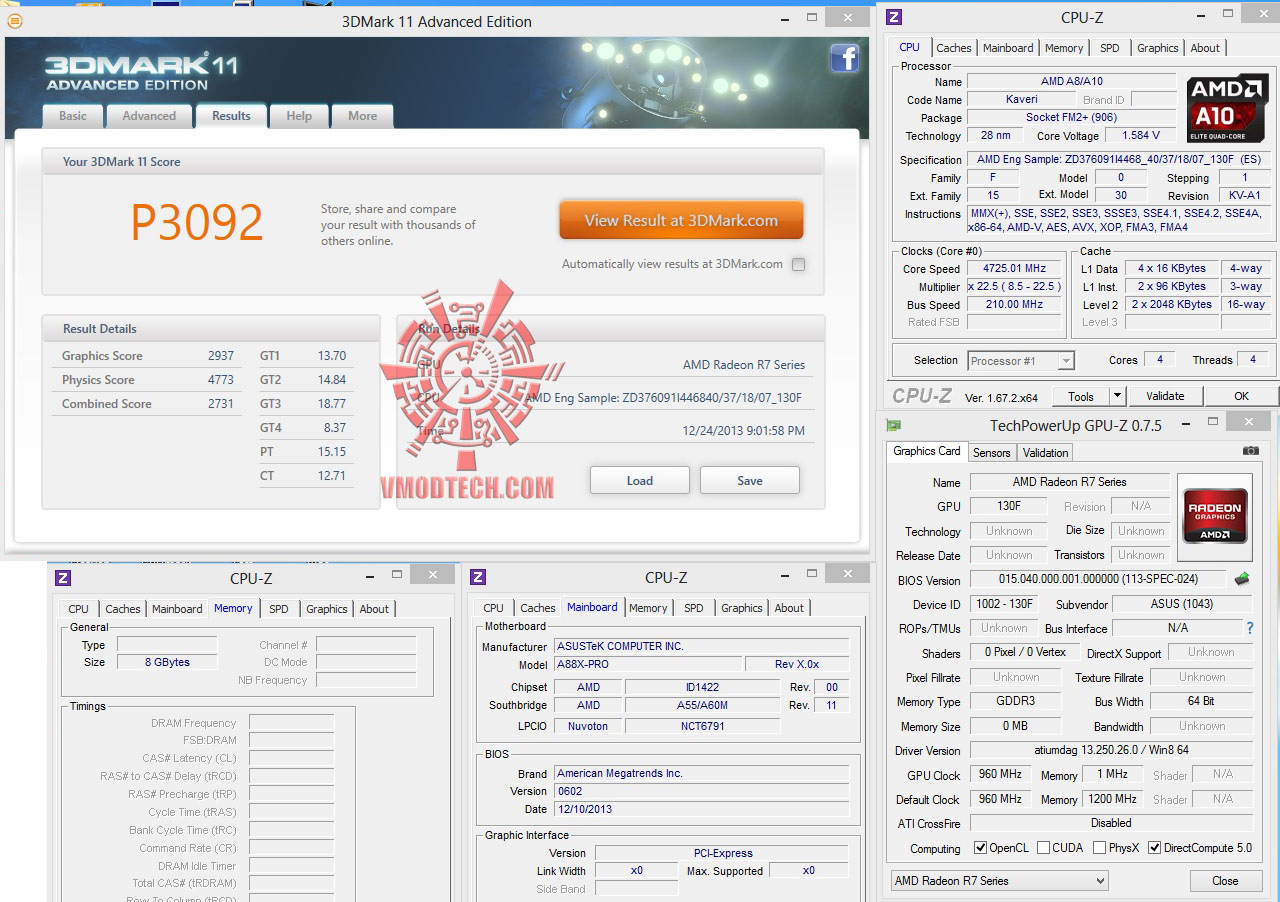
Task: Click the GT4 value 8.37
Action: pos(334,428)
